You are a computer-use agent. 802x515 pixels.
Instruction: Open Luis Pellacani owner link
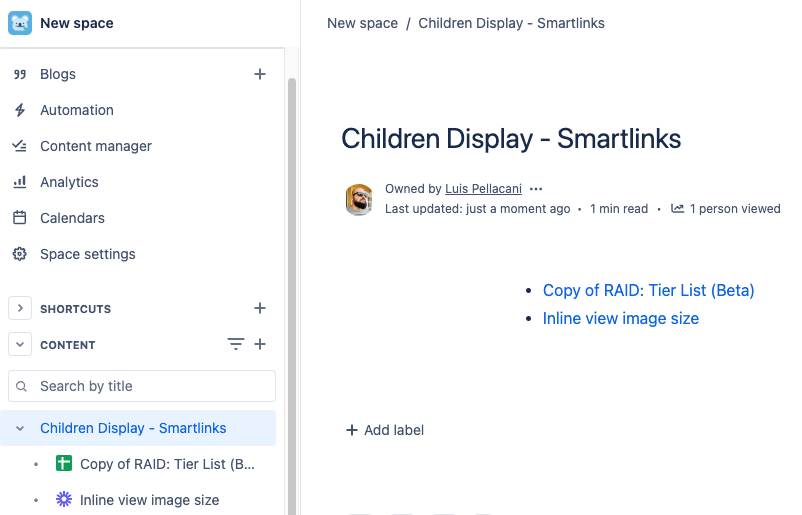pos(483,189)
